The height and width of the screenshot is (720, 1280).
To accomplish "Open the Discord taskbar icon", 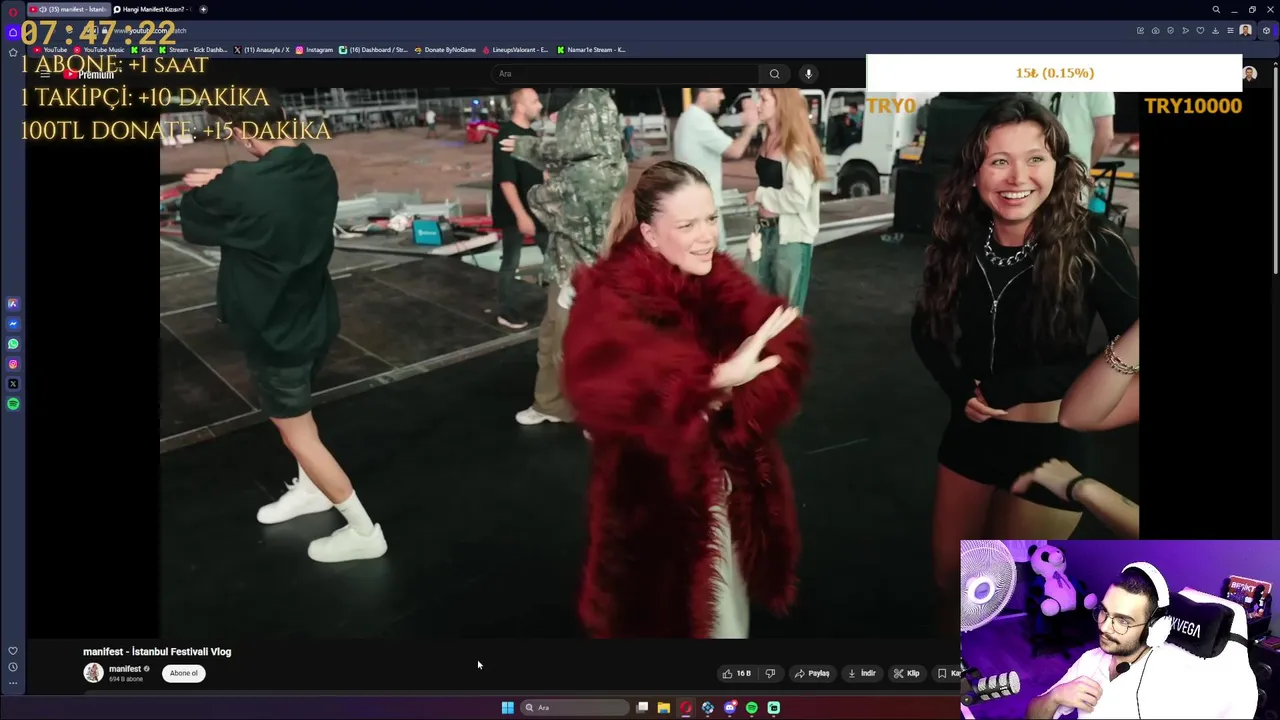I will point(729,708).
